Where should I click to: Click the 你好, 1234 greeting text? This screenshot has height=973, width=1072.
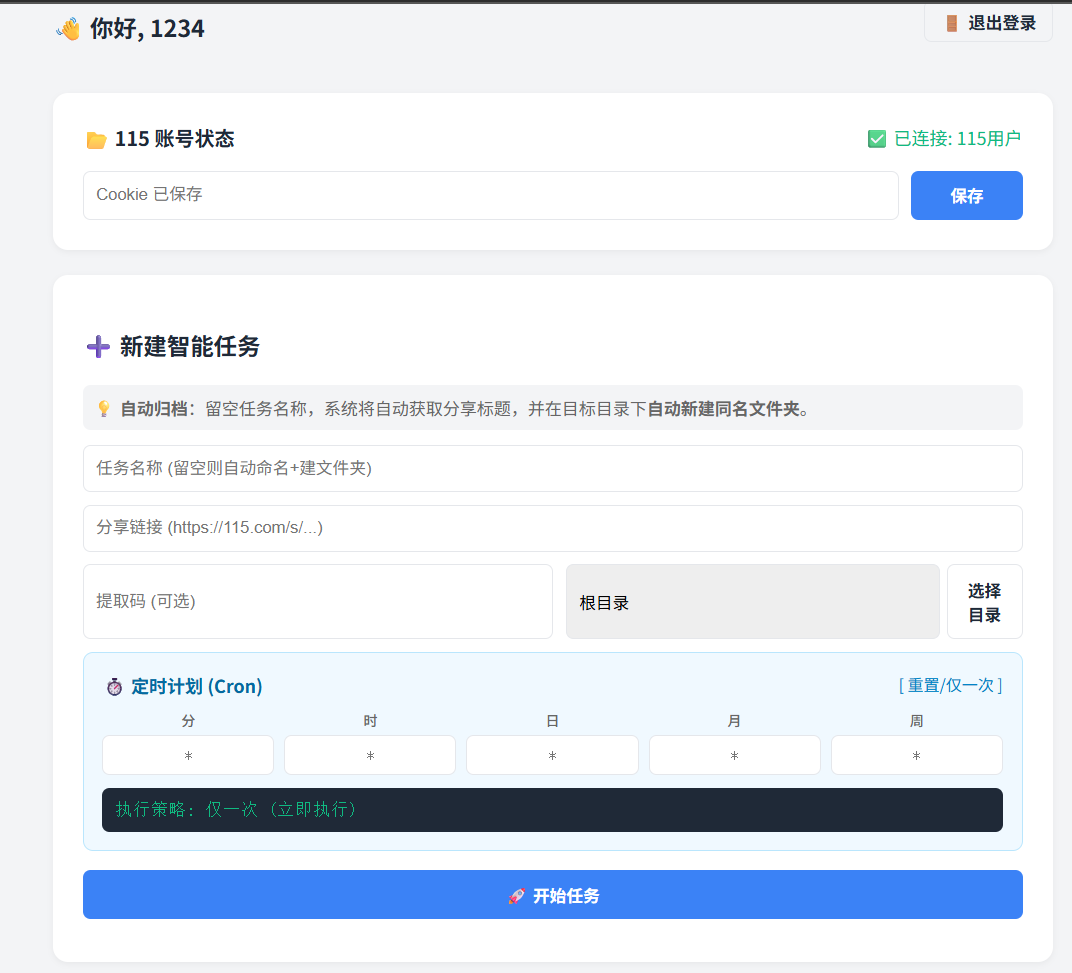click(x=147, y=29)
